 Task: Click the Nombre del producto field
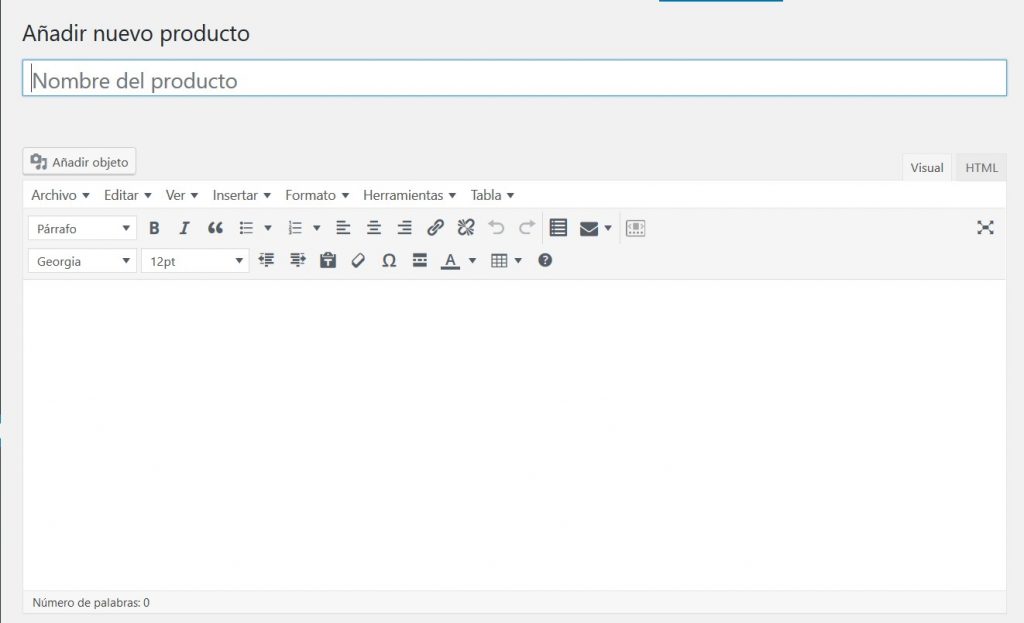pos(514,80)
